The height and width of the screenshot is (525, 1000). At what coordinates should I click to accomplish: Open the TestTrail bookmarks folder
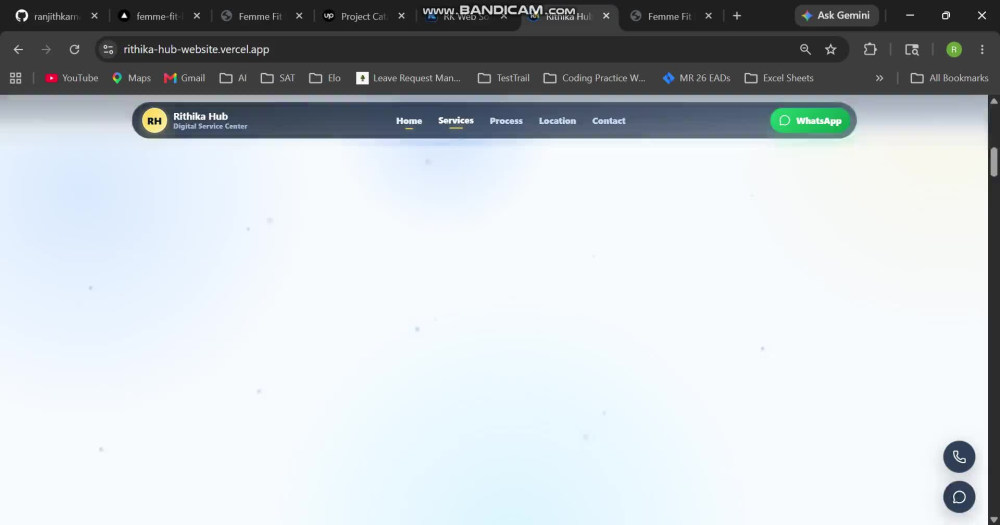pyautogui.click(x=504, y=78)
